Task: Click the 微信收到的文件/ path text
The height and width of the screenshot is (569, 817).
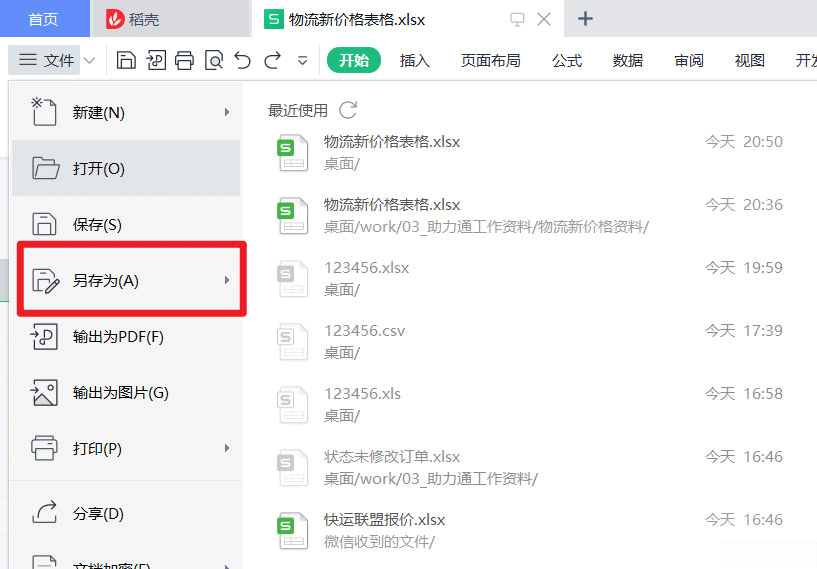Action: click(x=379, y=542)
